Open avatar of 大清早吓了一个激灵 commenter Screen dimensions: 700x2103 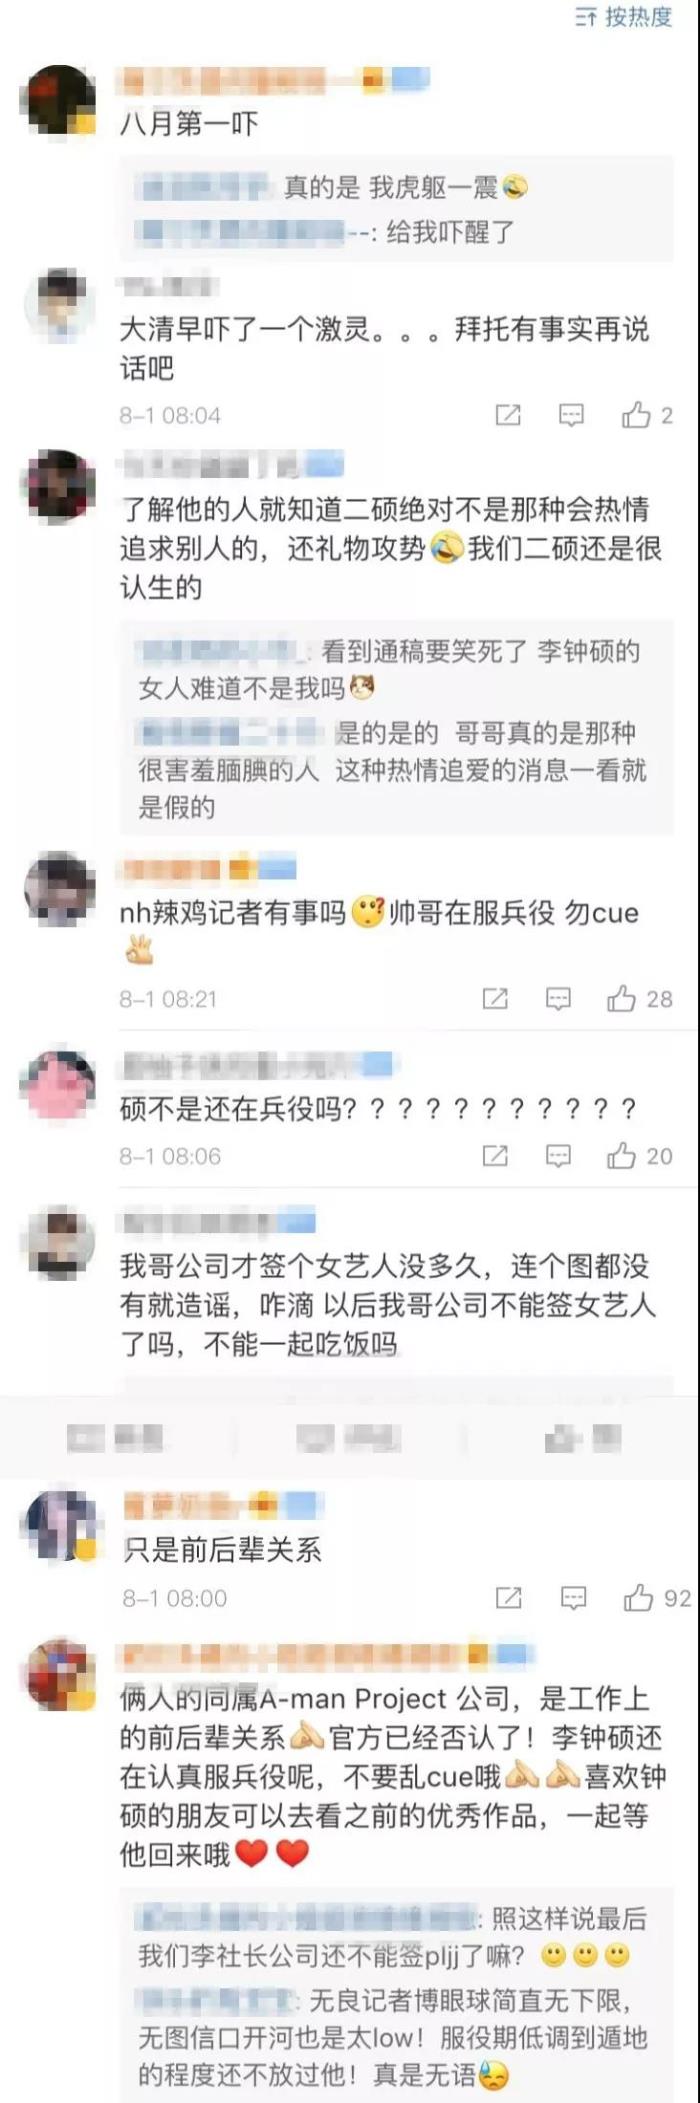coord(58,304)
